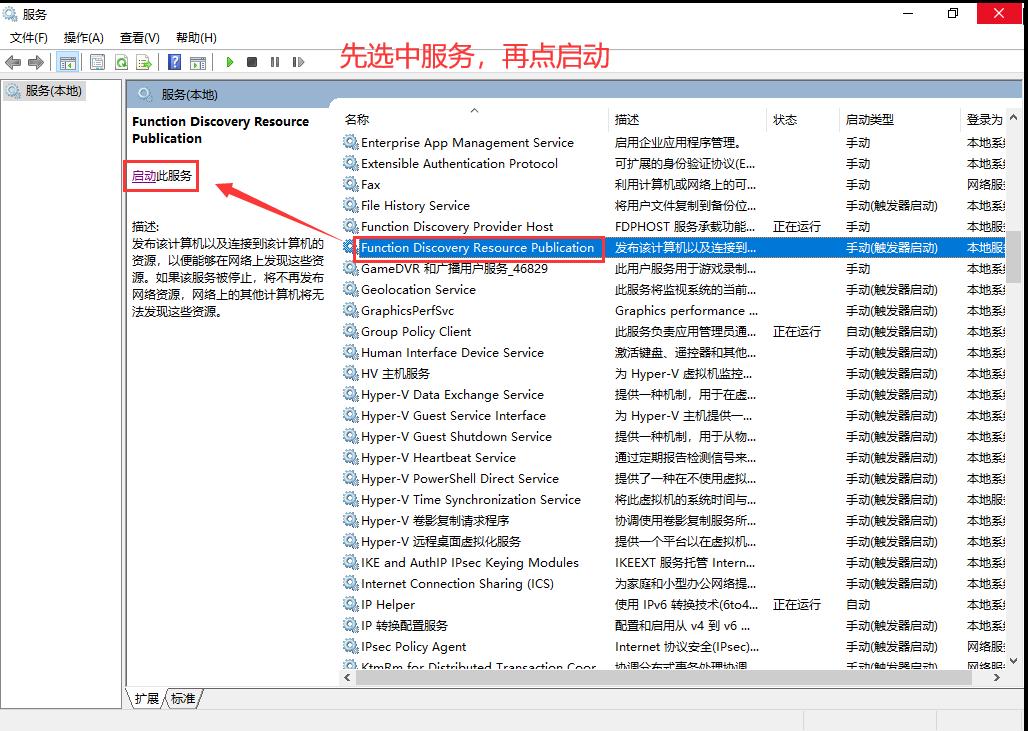
Task: Open the service Properties icon
Action: [x=97, y=62]
